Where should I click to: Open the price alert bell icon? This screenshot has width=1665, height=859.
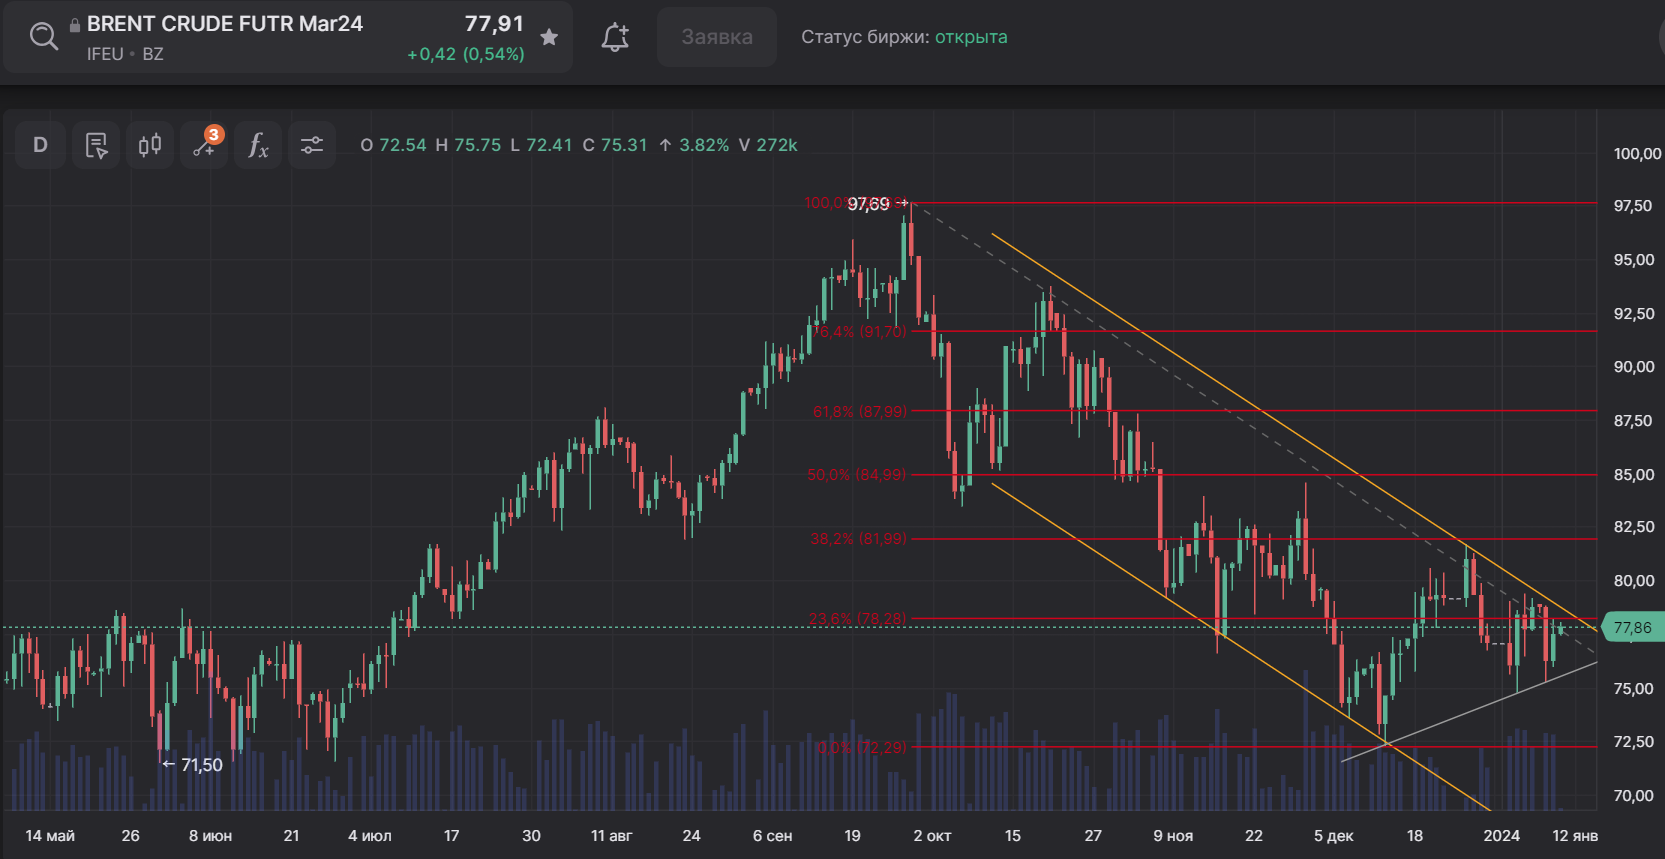(x=615, y=37)
